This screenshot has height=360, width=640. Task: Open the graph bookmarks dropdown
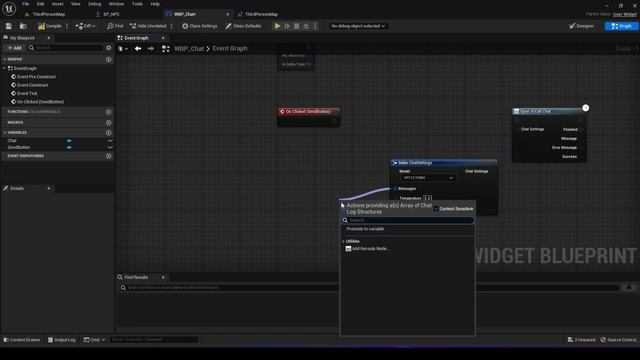(x=123, y=49)
